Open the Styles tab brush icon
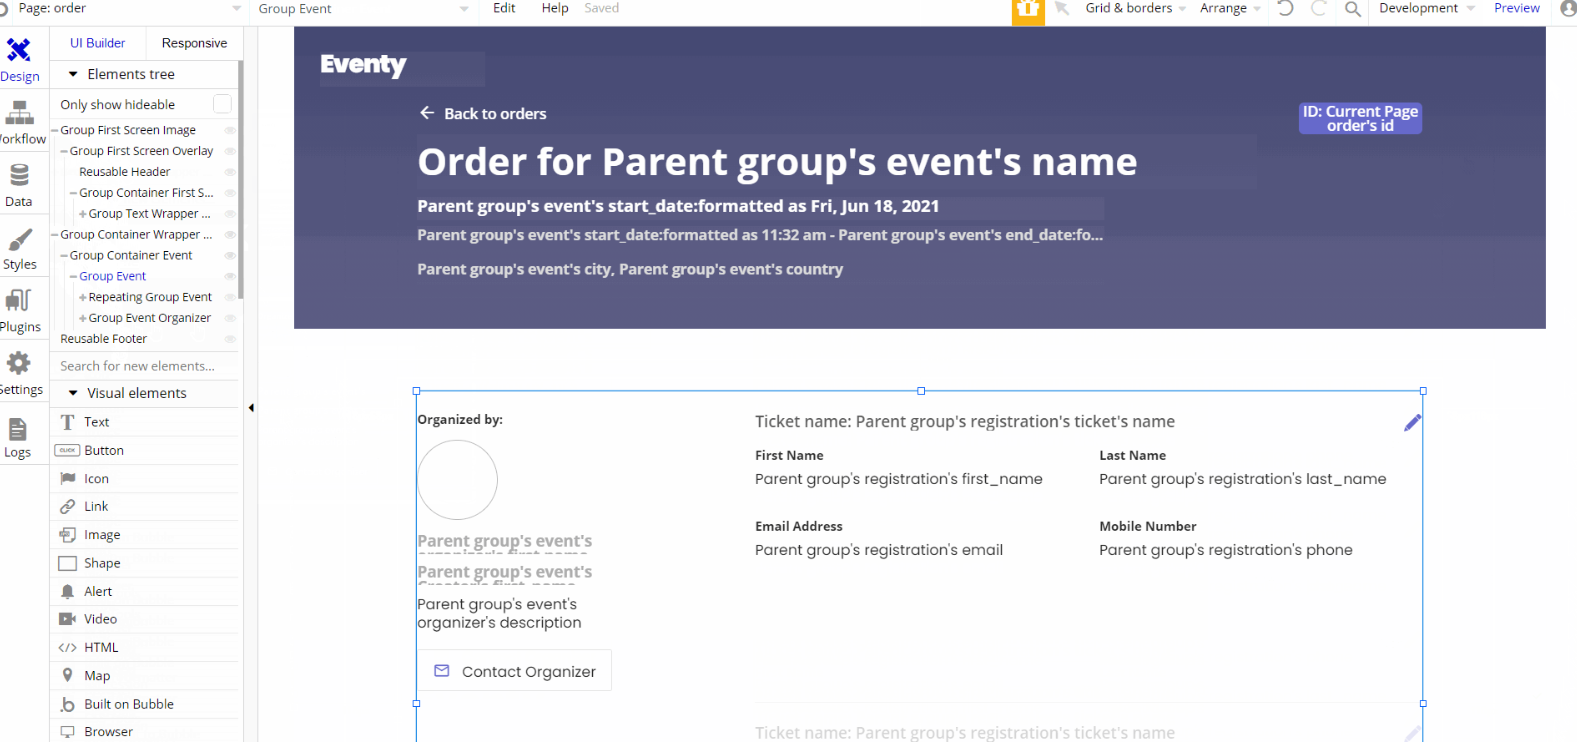 [19, 240]
